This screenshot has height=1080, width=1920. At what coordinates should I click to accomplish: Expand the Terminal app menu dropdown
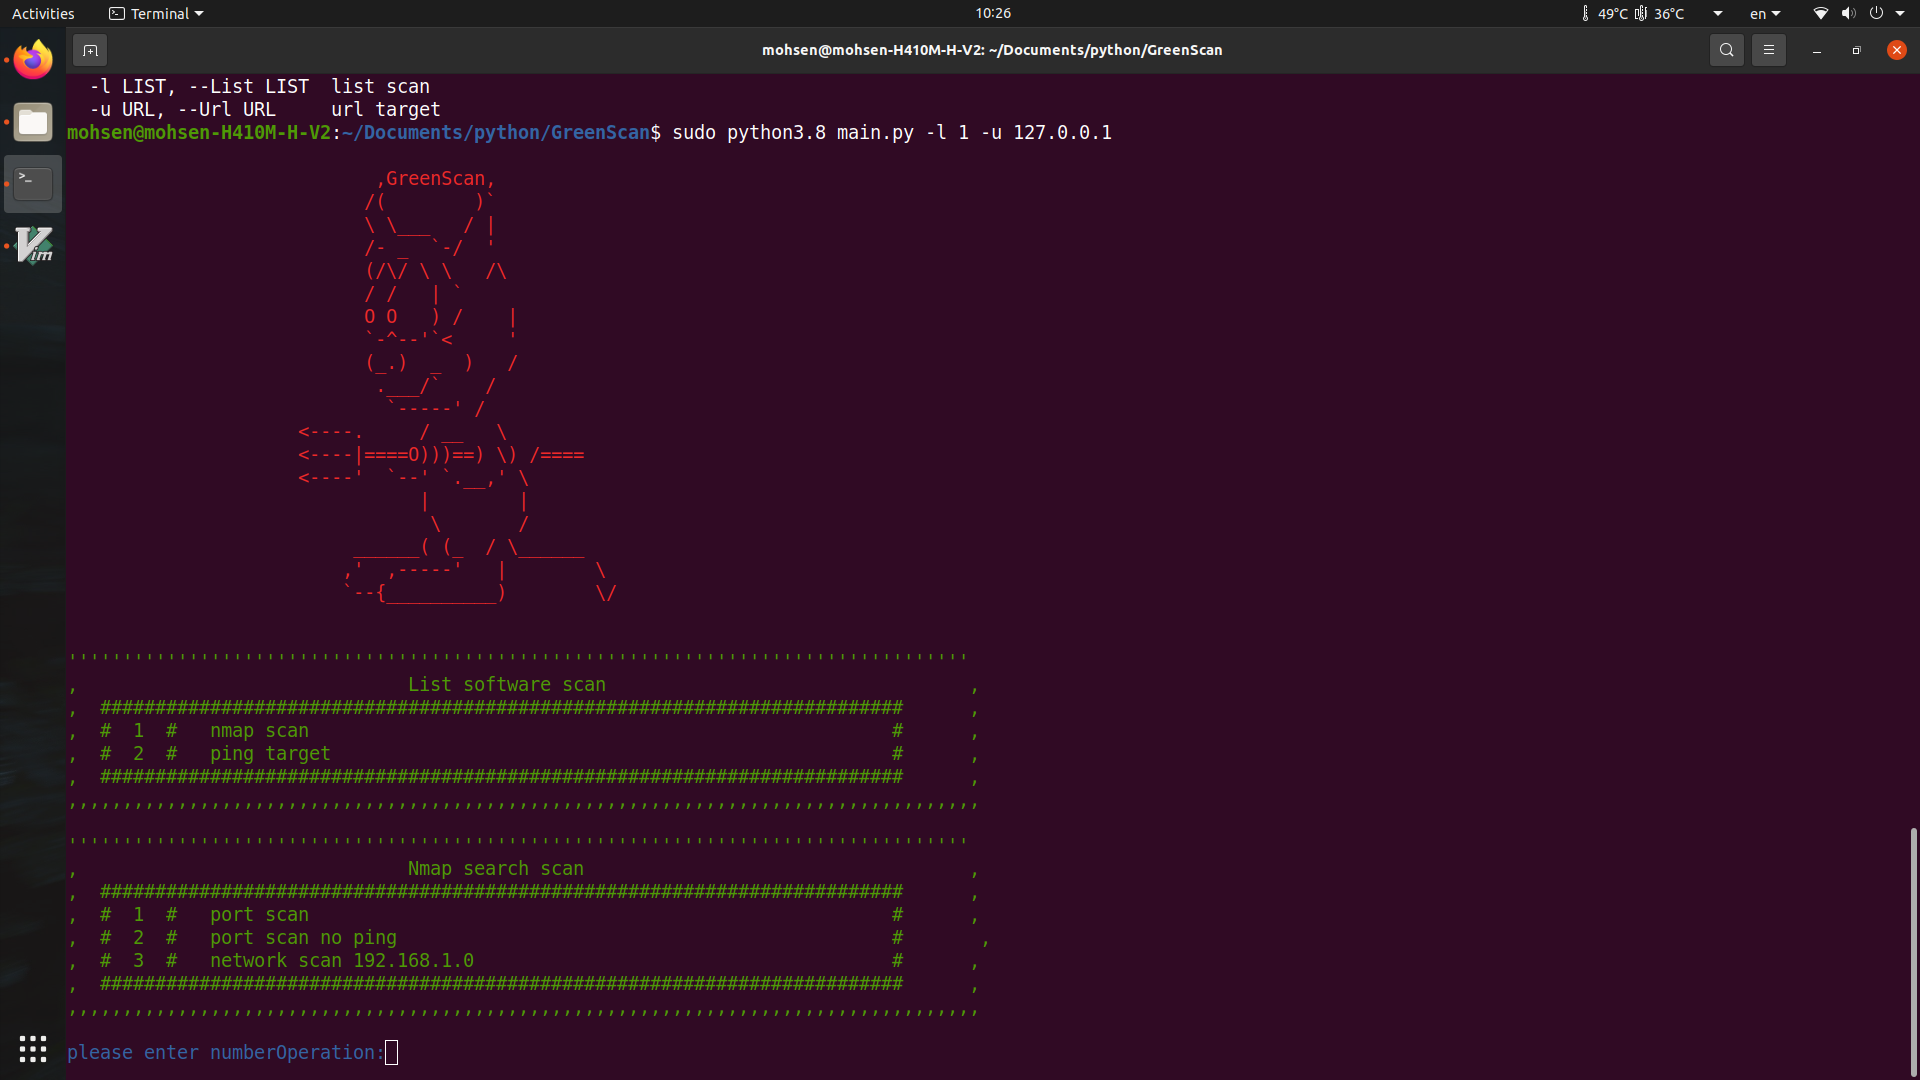click(199, 14)
